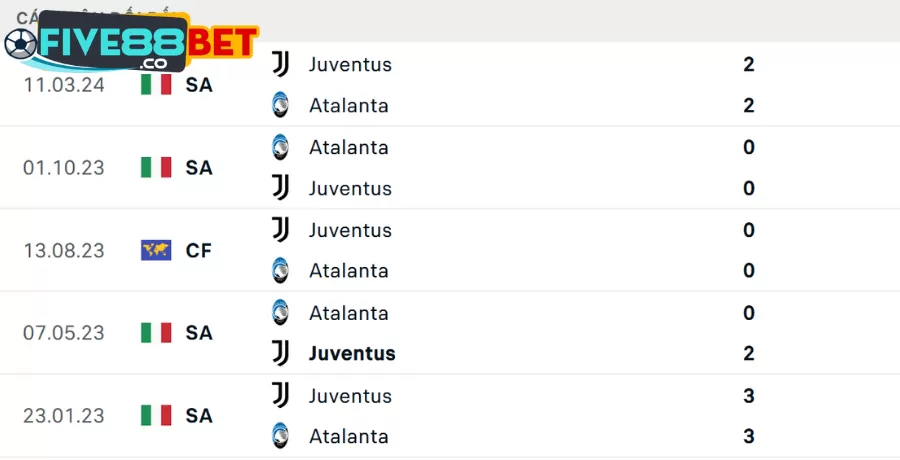Image resolution: width=900 pixels, height=460 pixels.
Task: Click the Atalanta crest in the 01.10.23 match
Action: (x=281, y=147)
